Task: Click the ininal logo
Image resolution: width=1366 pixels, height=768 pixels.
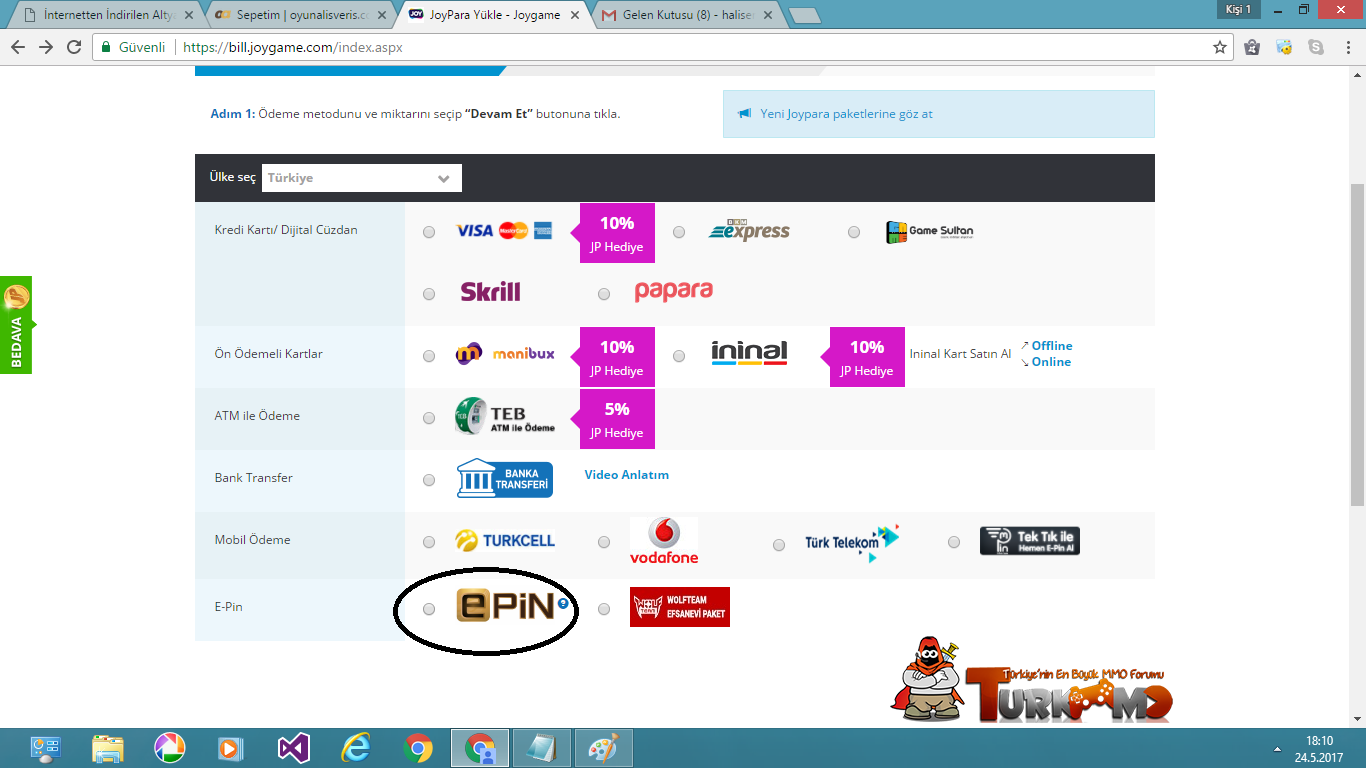Action: 749,353
